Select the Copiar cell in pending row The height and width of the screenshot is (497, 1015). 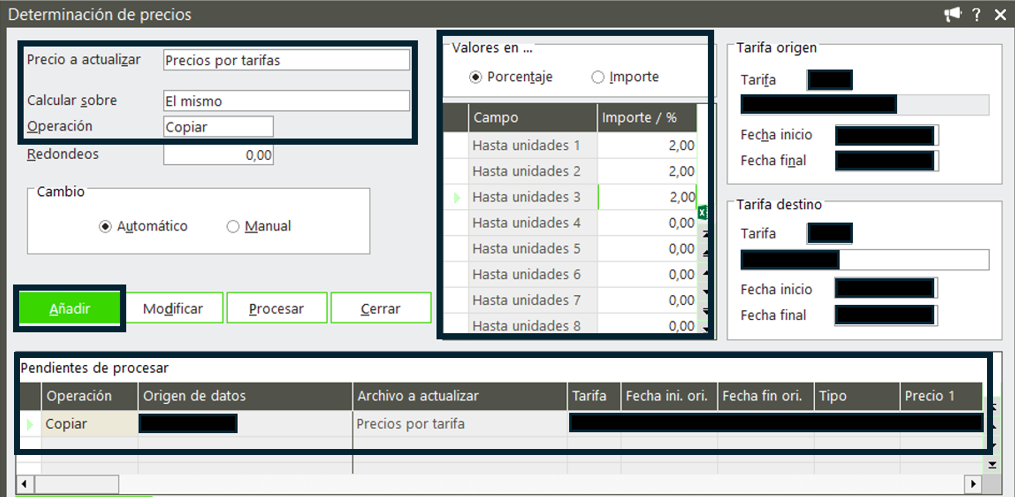coord(90,424)
